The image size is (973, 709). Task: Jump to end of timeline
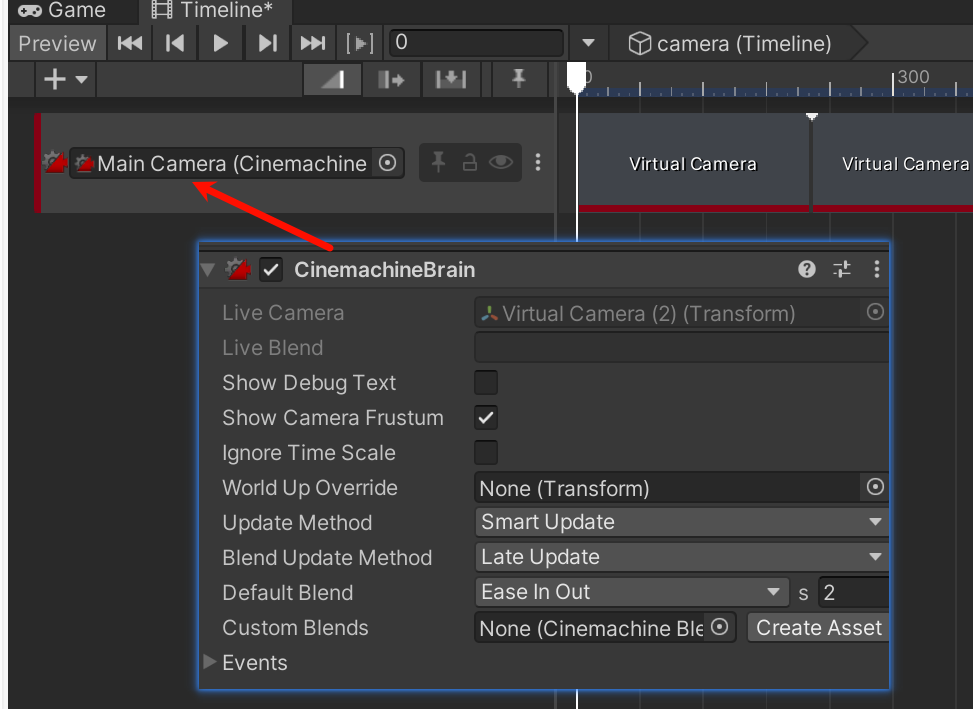tap(313, 43)
